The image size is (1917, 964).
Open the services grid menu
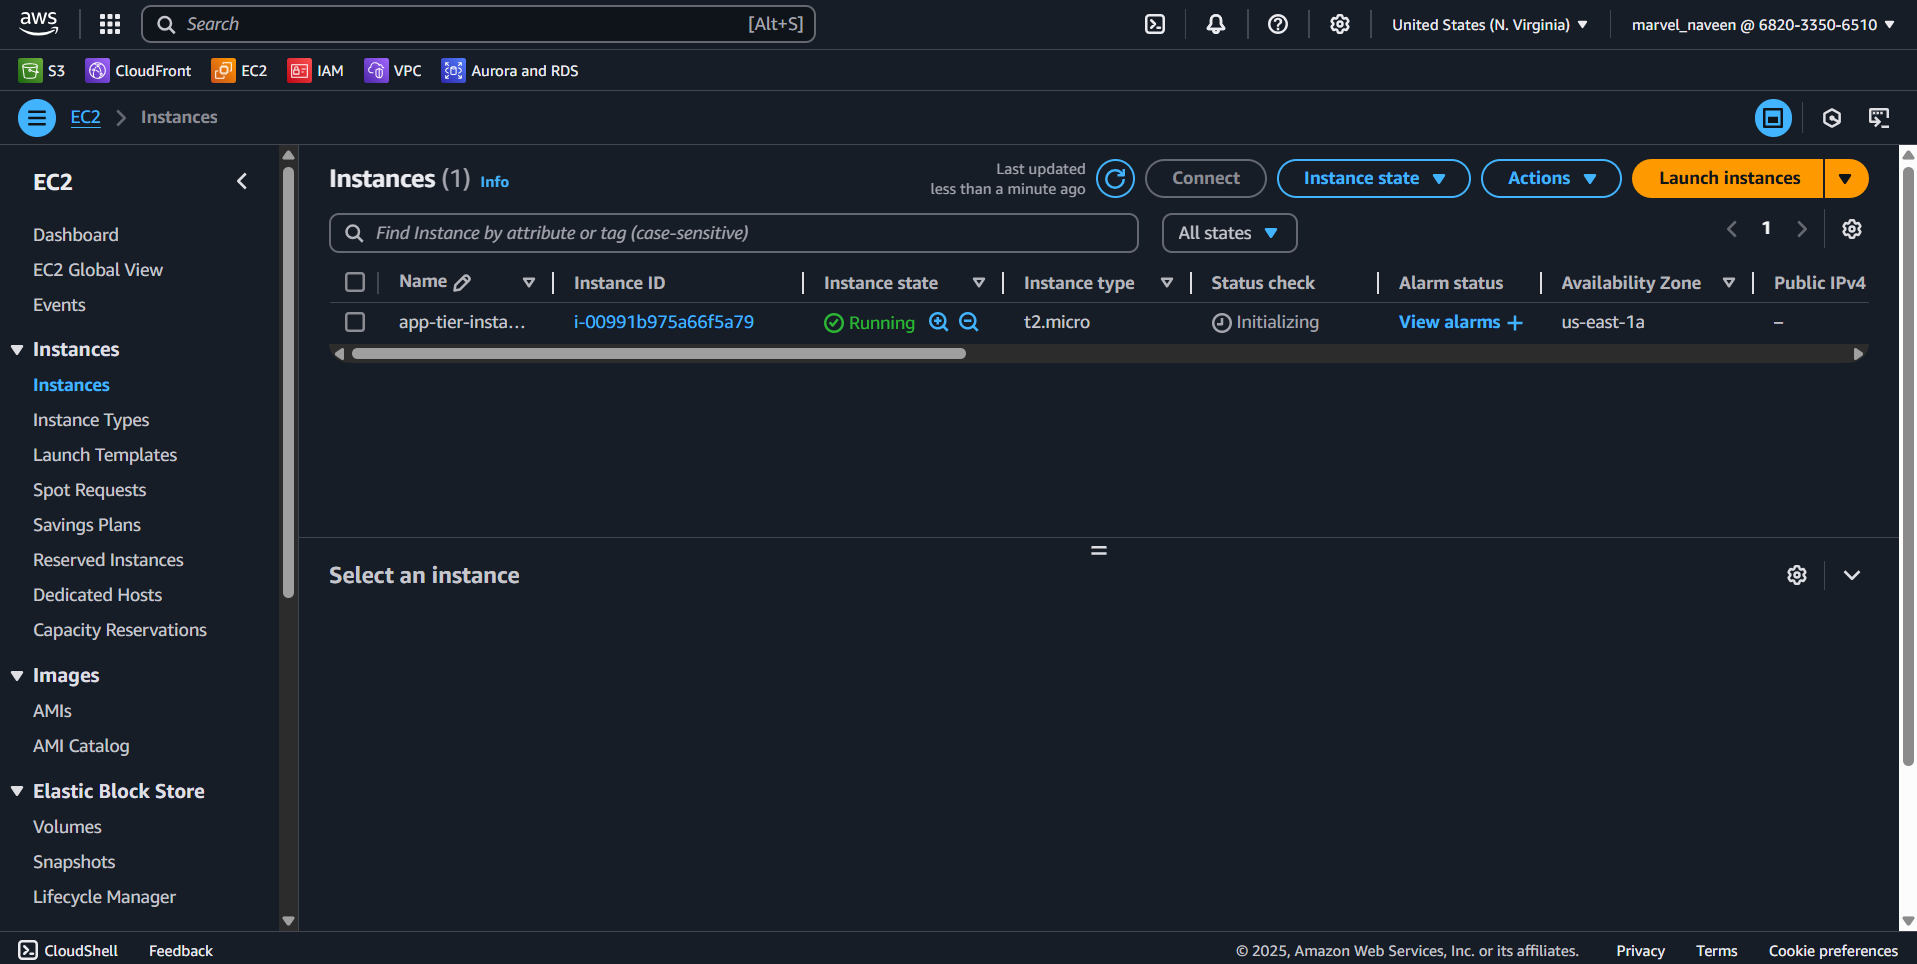[110, 24]
